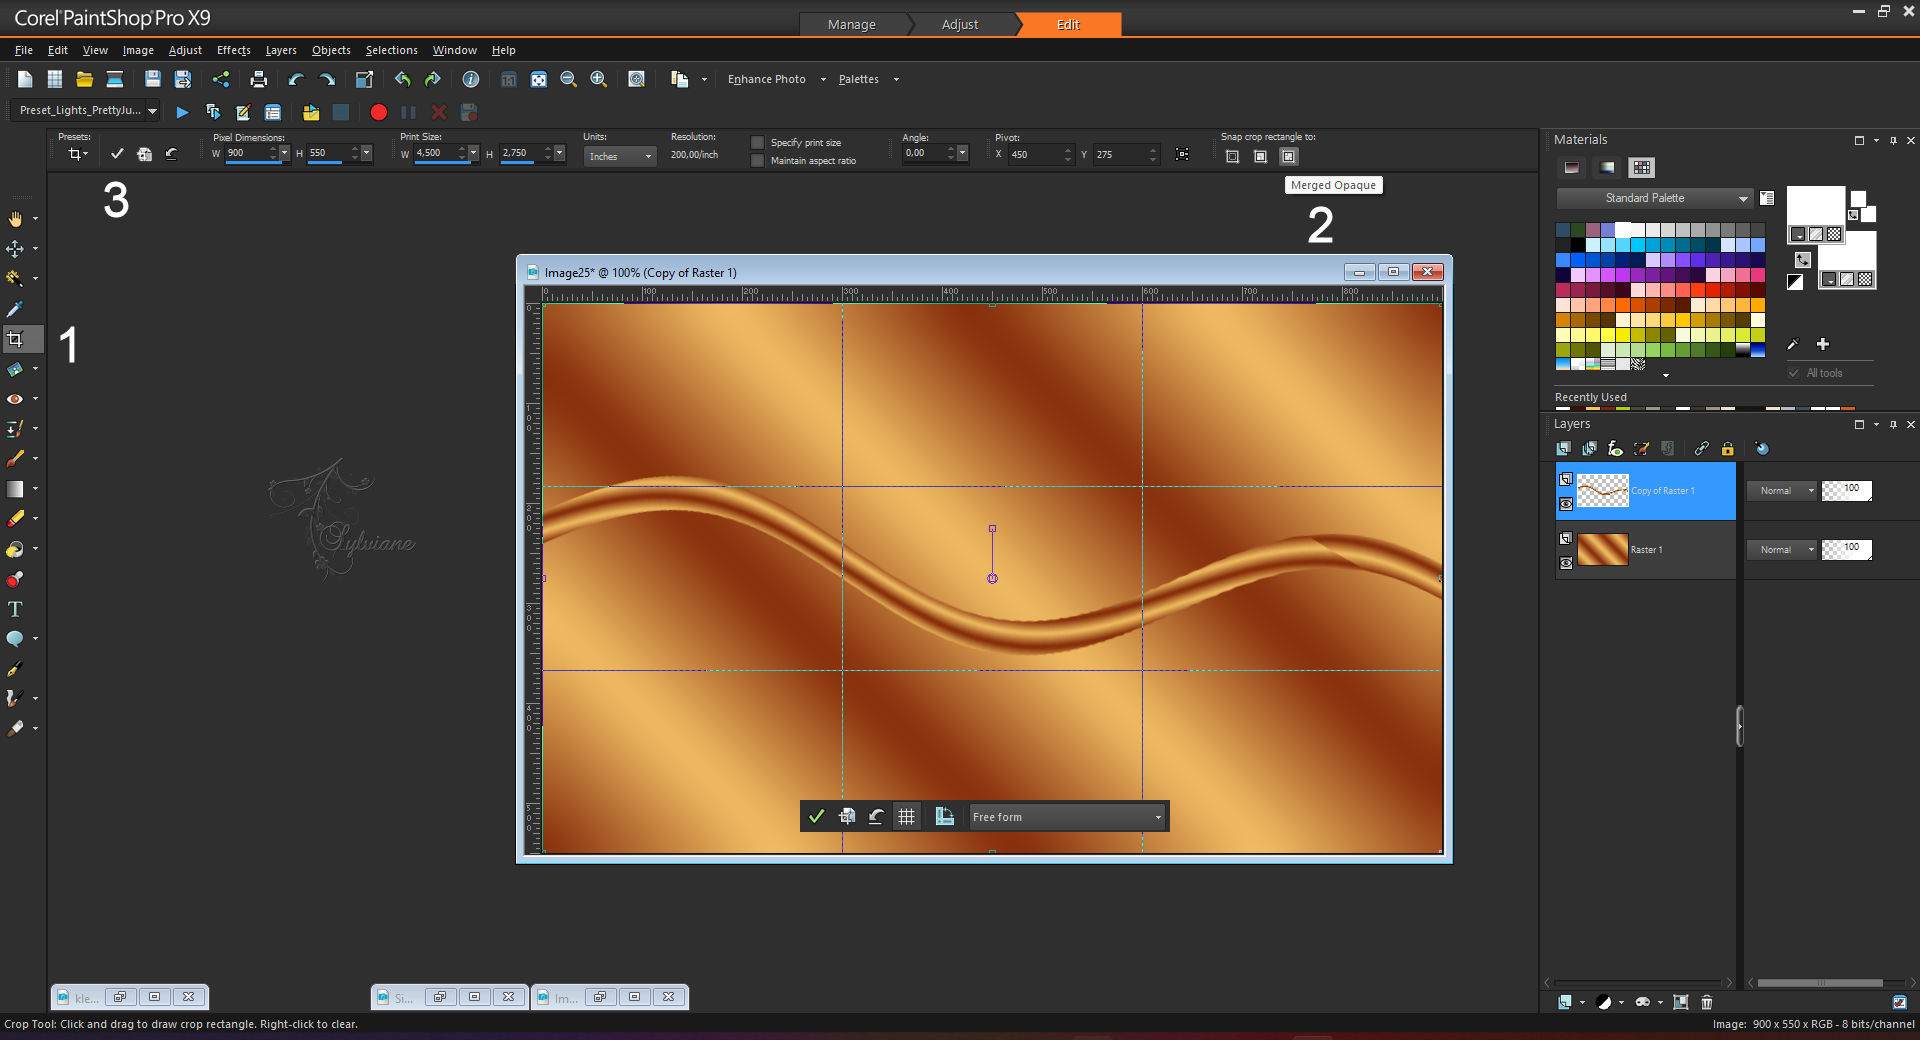Screen dimensions: 1920x1040
Task: Switch to the Manage tab
Action: pos(852,24)
